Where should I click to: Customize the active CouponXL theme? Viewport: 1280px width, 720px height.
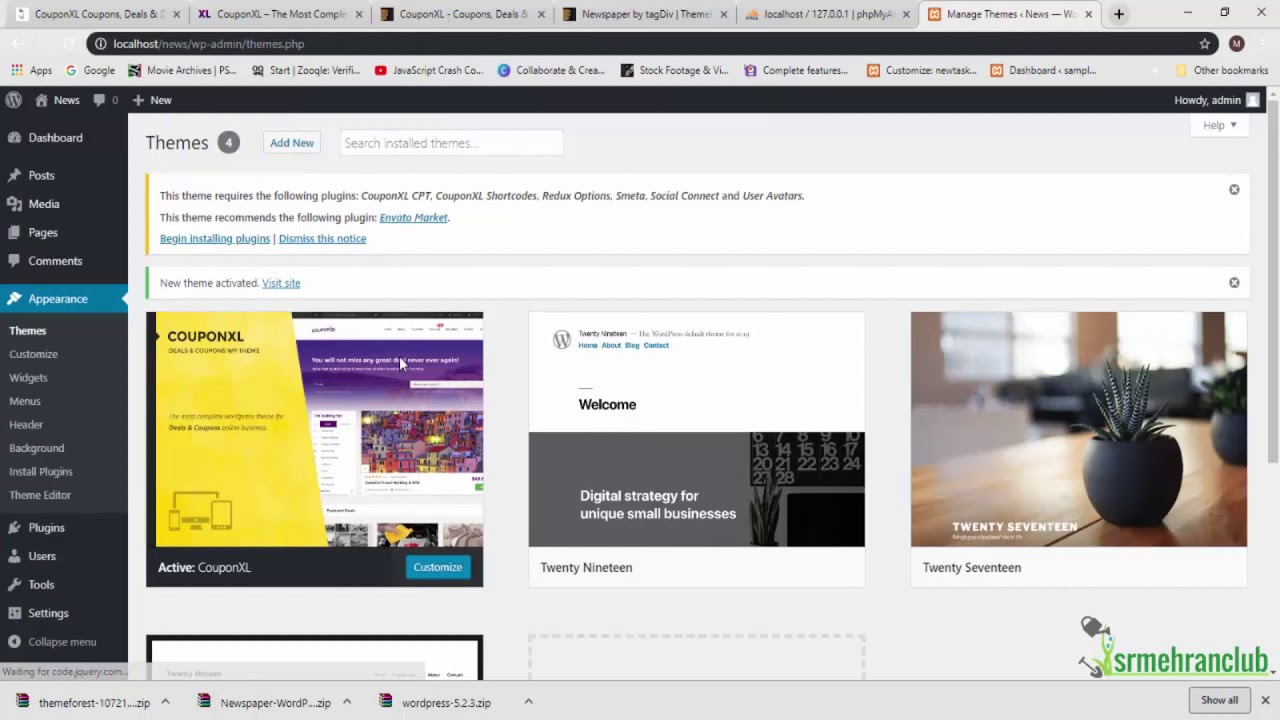click(437, 567)
